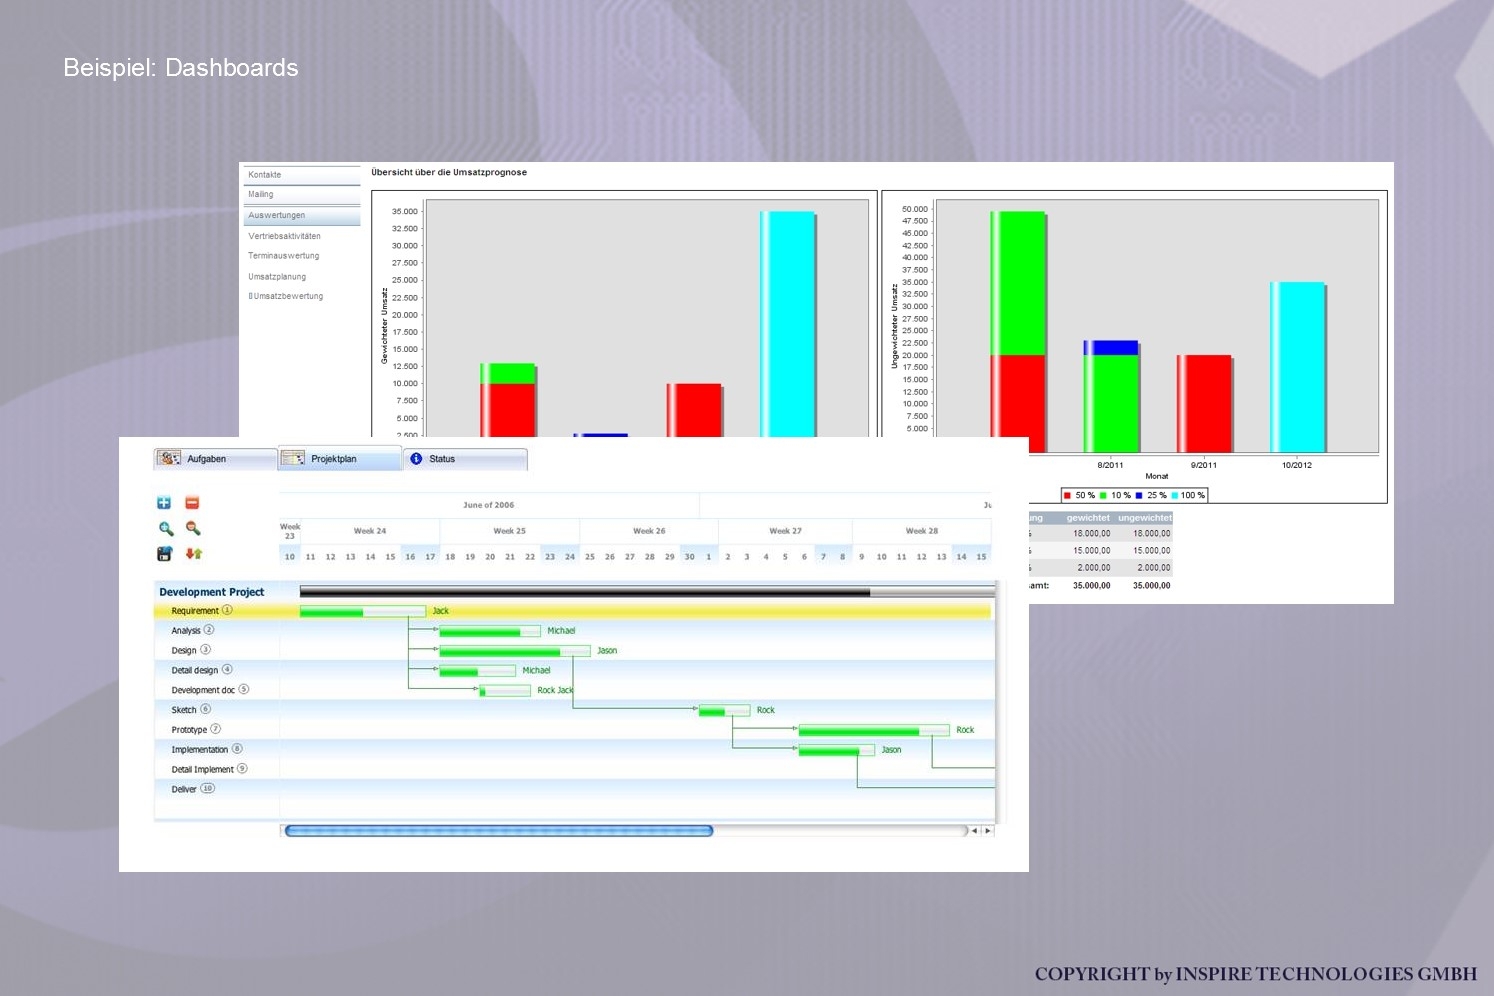Click the Übersicht über die Umsatzprognose heading
1494x996 pixels.
tap(449, 172)
